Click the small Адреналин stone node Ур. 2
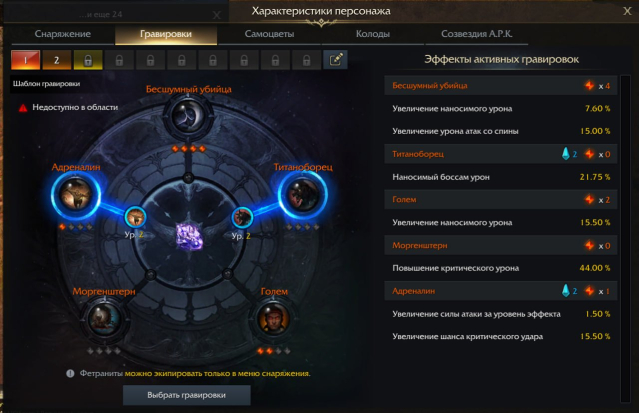Viewport: 639px width, 413px height. tap(135, 217)
